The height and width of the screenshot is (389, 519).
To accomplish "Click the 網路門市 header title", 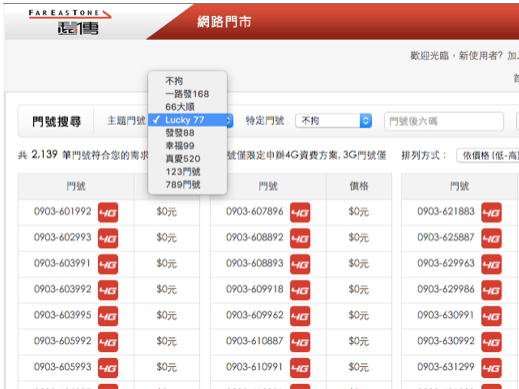I will [x=224, y=22].
